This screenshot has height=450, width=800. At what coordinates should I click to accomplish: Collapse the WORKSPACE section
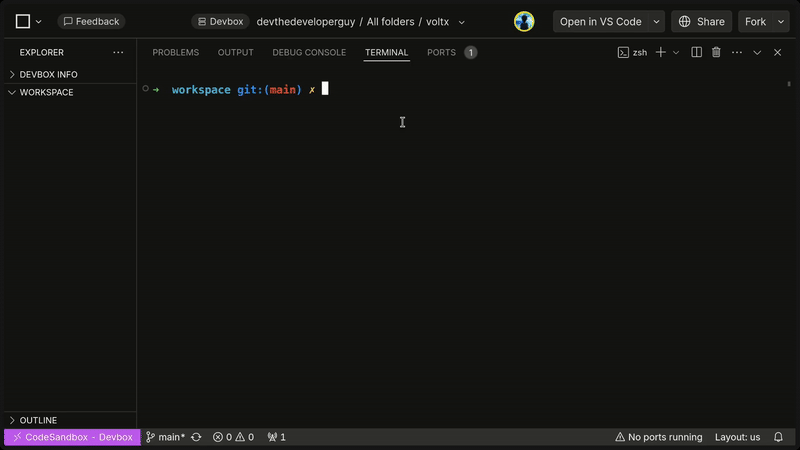click(x=70, y=92)
